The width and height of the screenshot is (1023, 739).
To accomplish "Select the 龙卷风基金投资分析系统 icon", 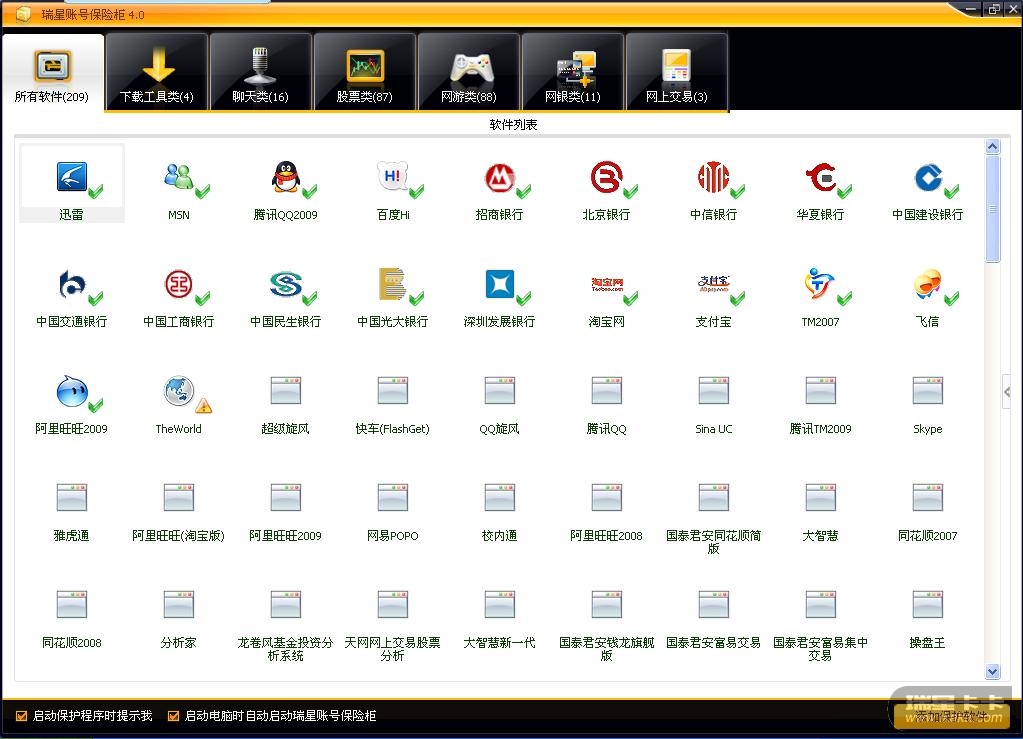I will click(286, 605).
